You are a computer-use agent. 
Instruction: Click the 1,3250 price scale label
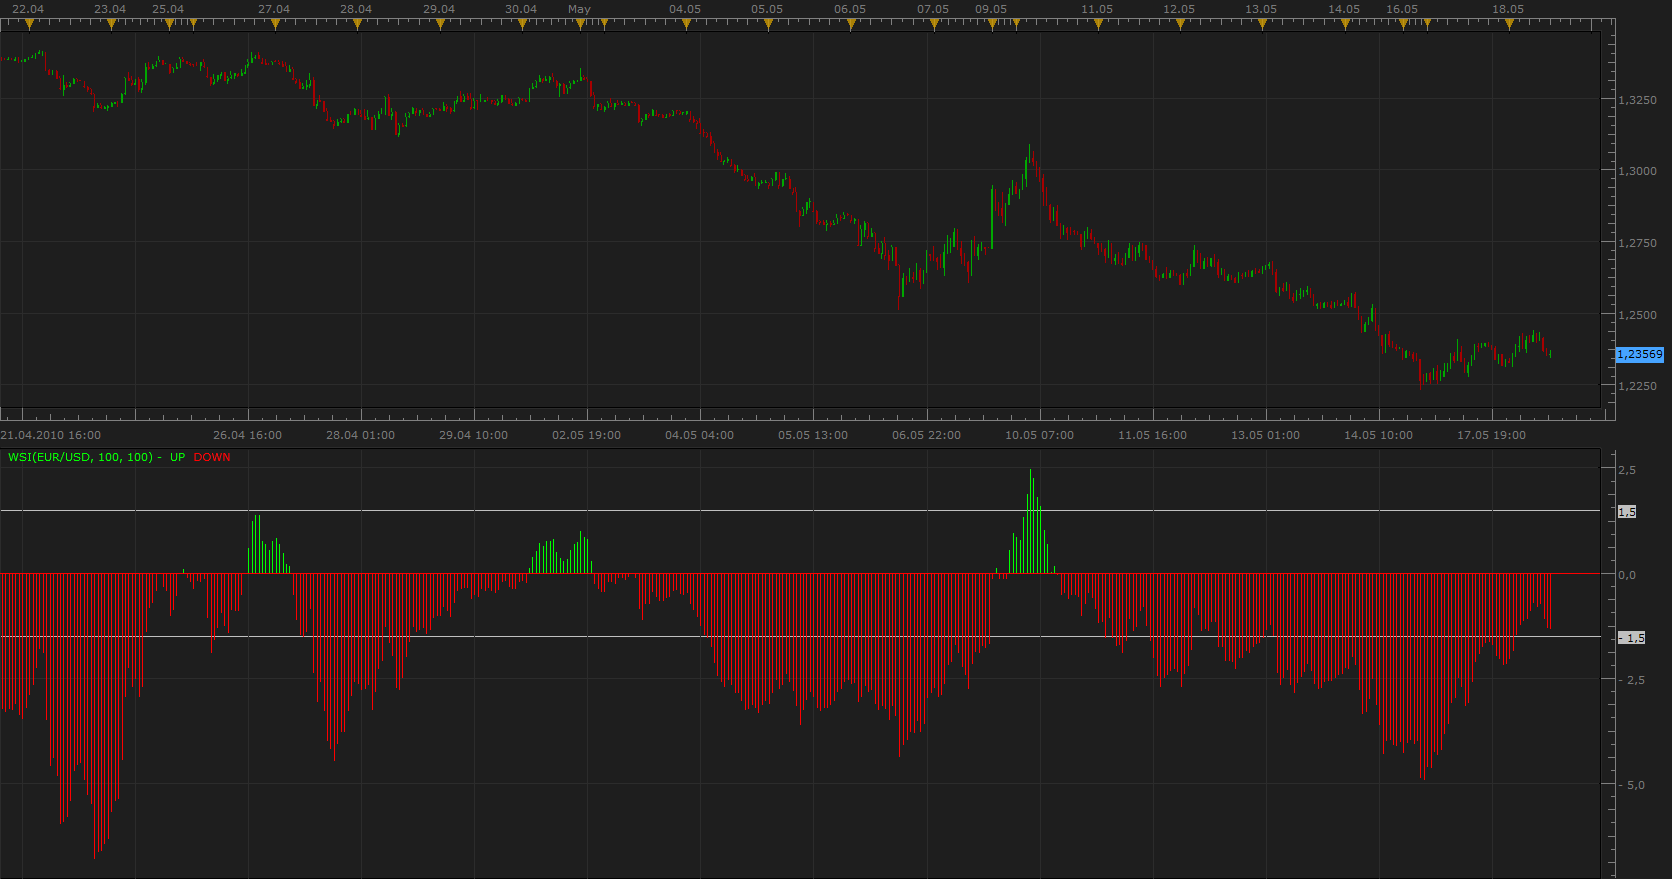point(1638,100)
